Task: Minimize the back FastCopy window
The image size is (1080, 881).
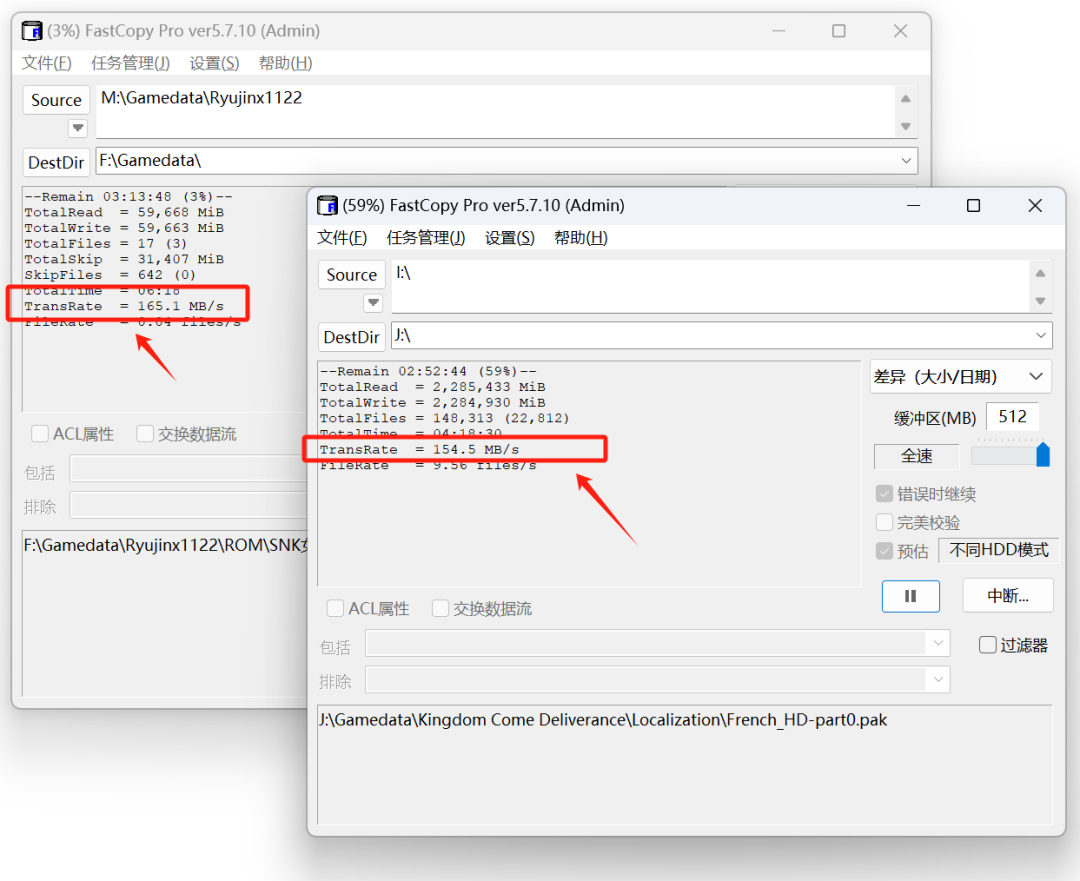Action: (778, 31)
